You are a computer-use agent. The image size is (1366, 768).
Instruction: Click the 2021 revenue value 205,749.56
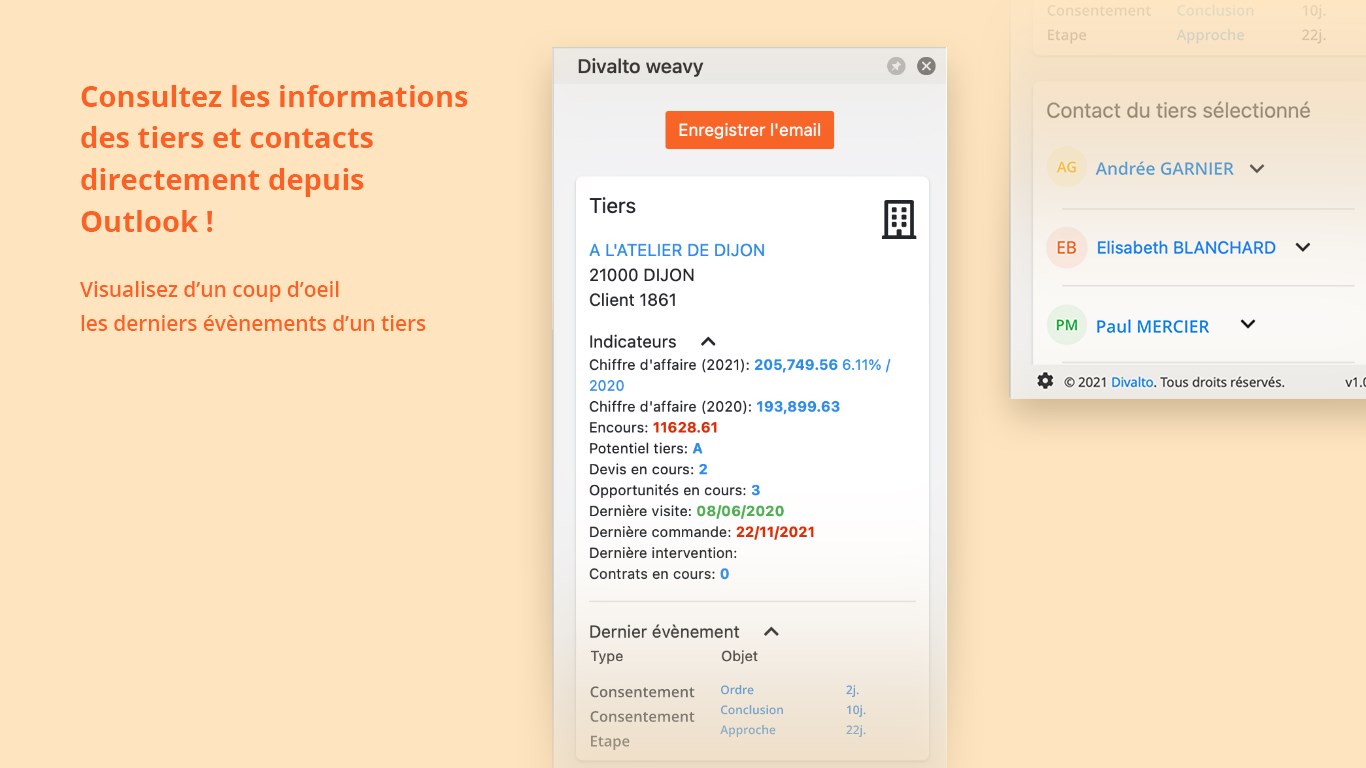[796, 365]
